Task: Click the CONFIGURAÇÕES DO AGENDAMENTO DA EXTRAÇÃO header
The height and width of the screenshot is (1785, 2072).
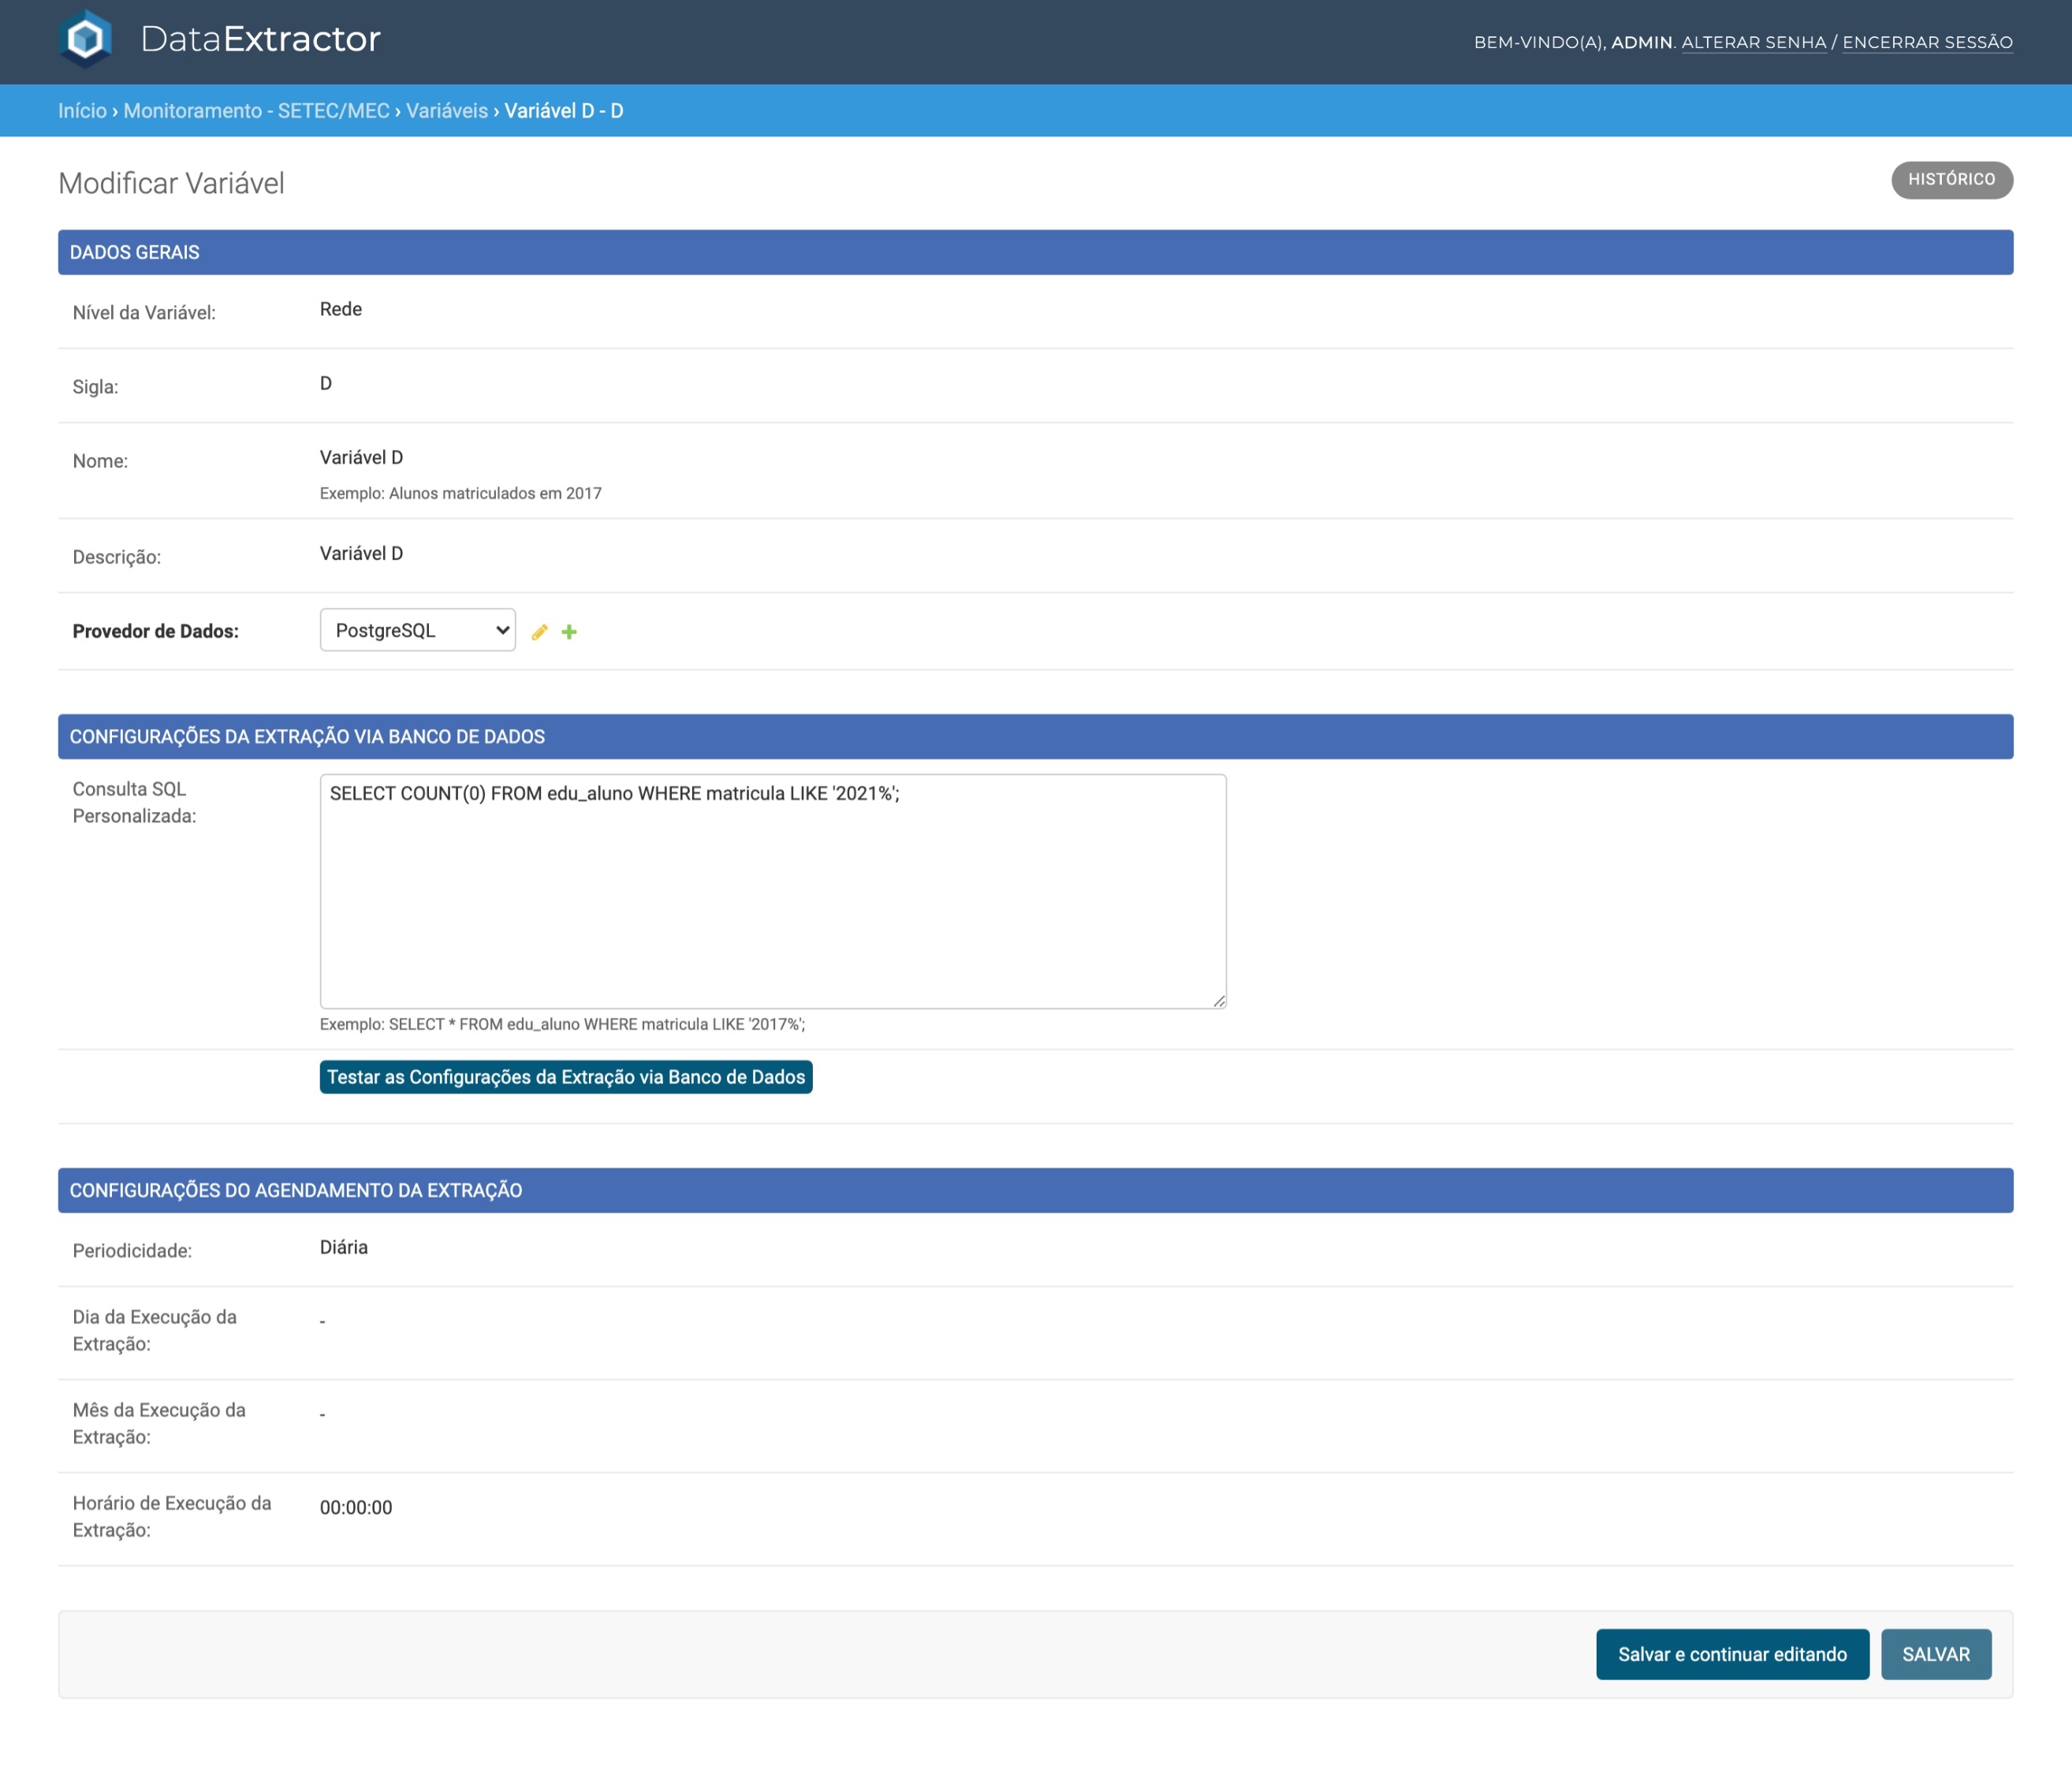Action: click(x=1036, y=1190)
